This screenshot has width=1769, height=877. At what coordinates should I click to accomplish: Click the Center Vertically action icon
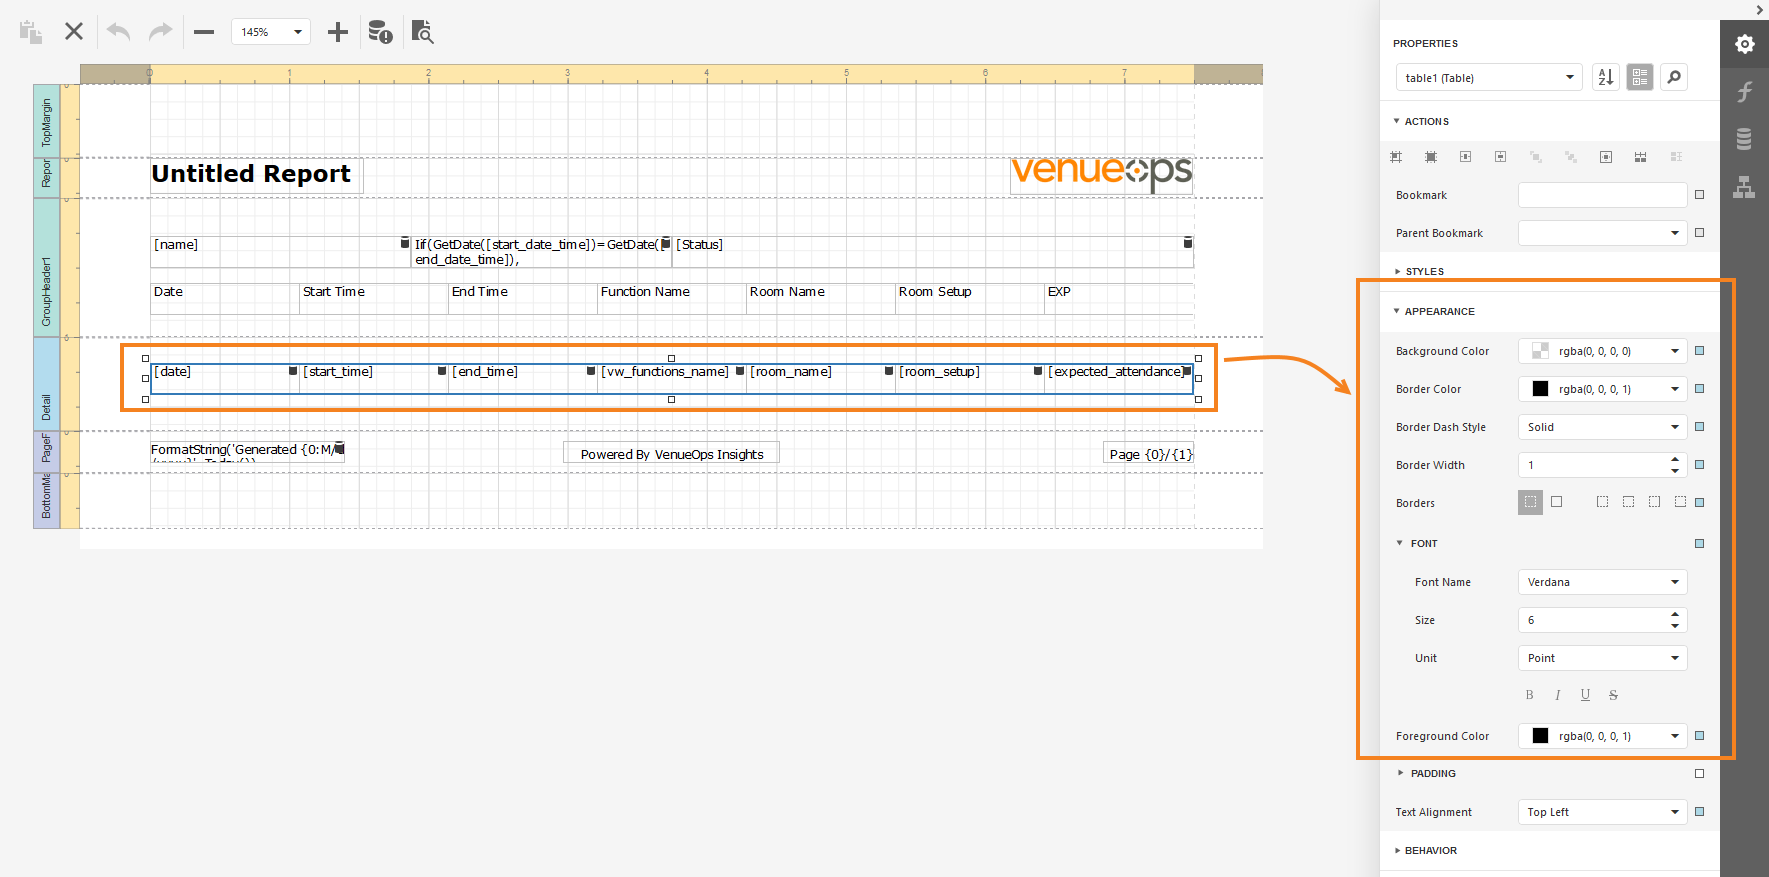click(1501, 157)
